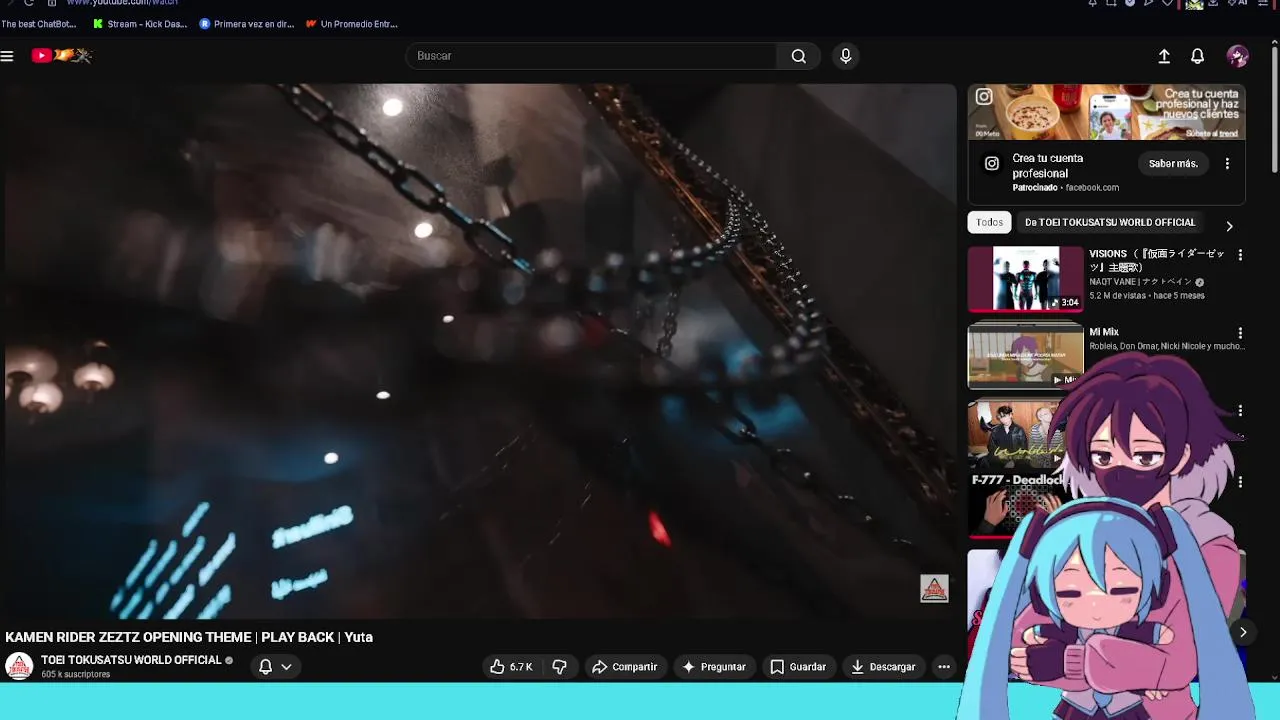Open the ad options three-dot menu
The height and width of the screenshot is (720, 1280).
(1227, 164)
